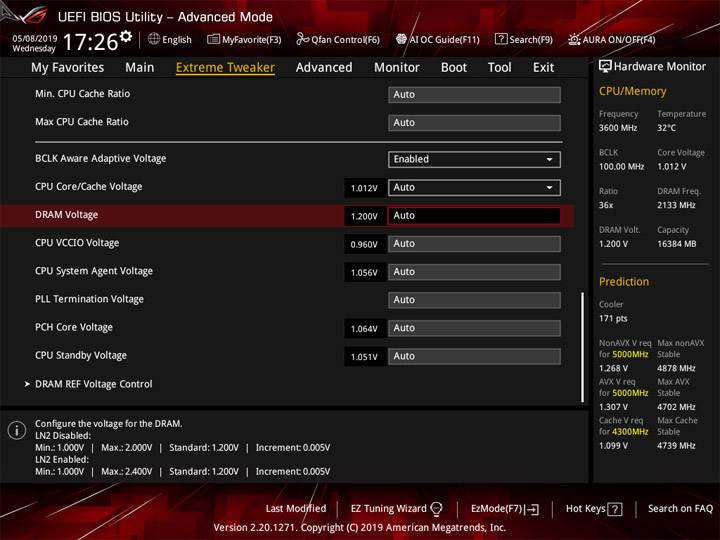Viewport: 720px width, 540px height.
Task: Switch to EzMode(F7)
Action: pos(497,508)
